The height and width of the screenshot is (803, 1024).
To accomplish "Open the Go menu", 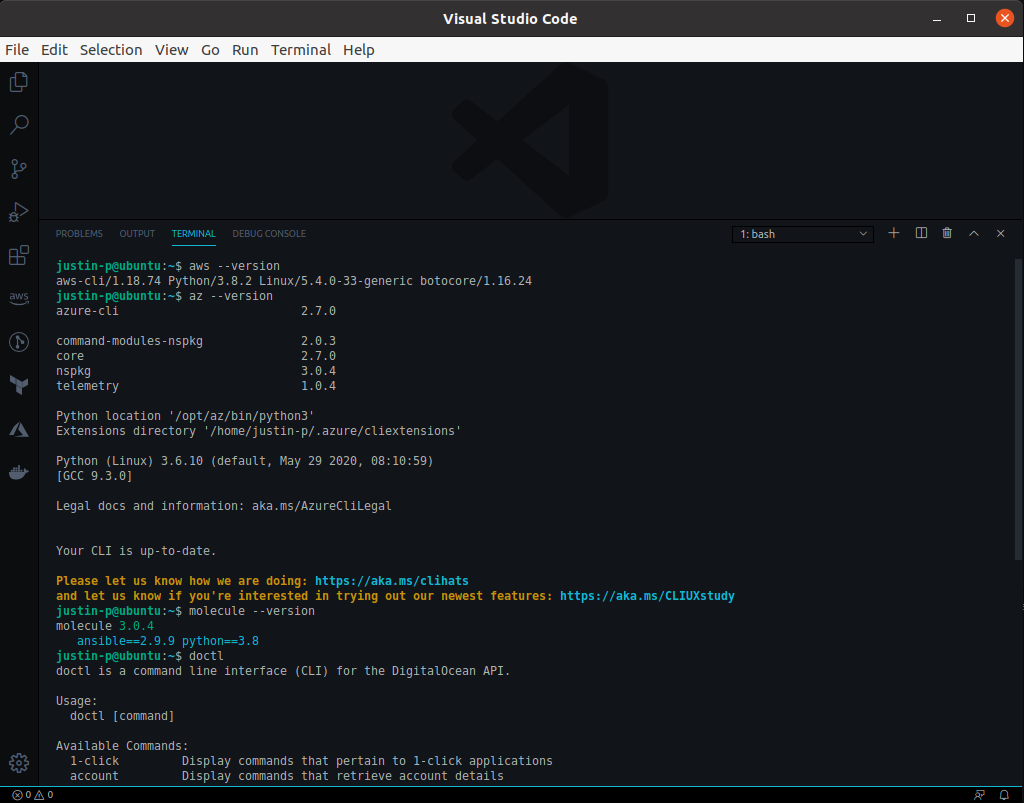I will 210,50.
